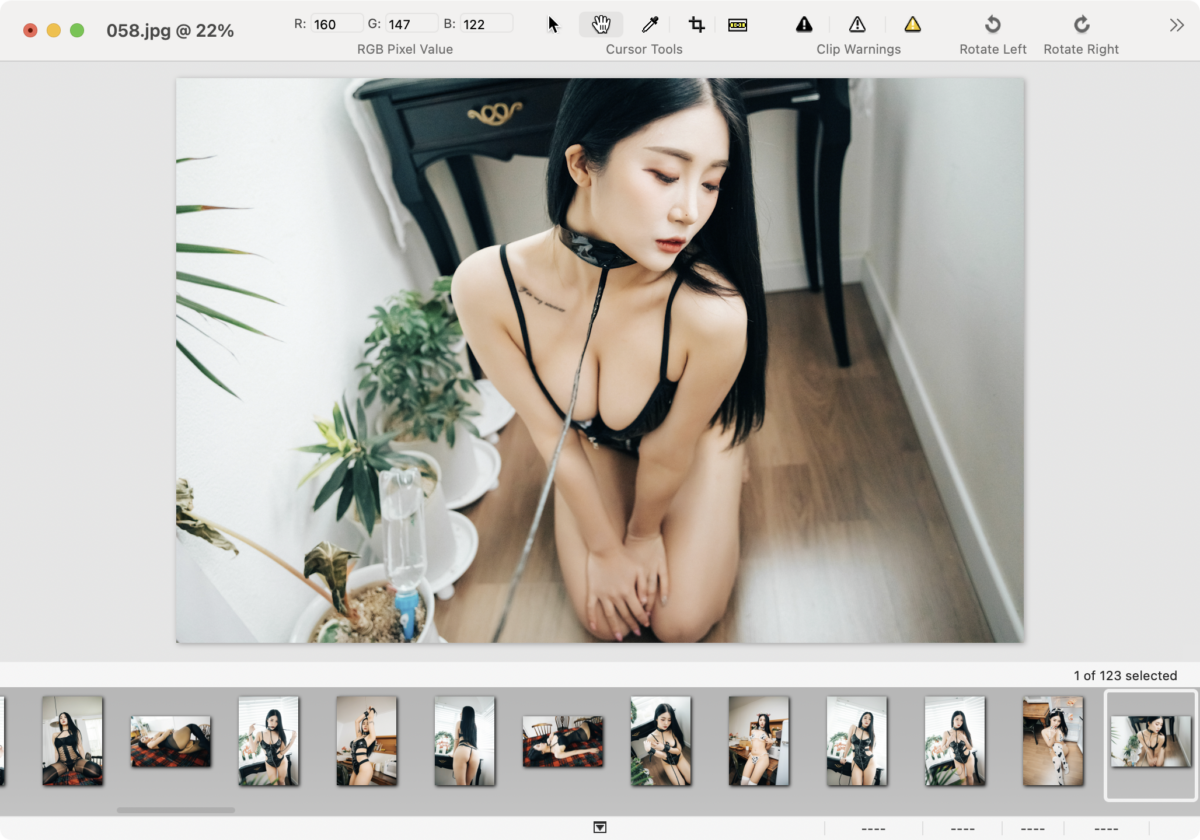
Task: Rotate the image left
Action: coord(993,24)
